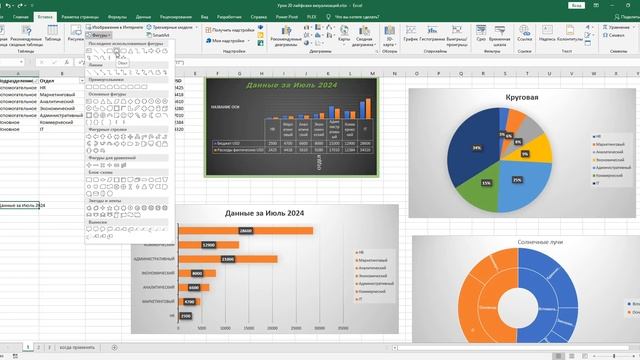
Task: Click the fx insert function icon
Action: [x=67, y=62]
